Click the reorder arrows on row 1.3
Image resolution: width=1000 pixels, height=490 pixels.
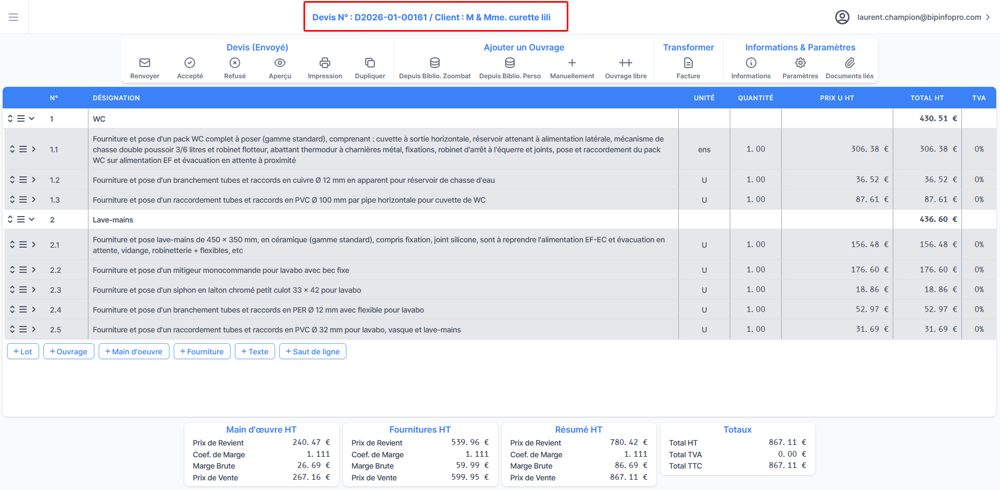click(11, 200)
